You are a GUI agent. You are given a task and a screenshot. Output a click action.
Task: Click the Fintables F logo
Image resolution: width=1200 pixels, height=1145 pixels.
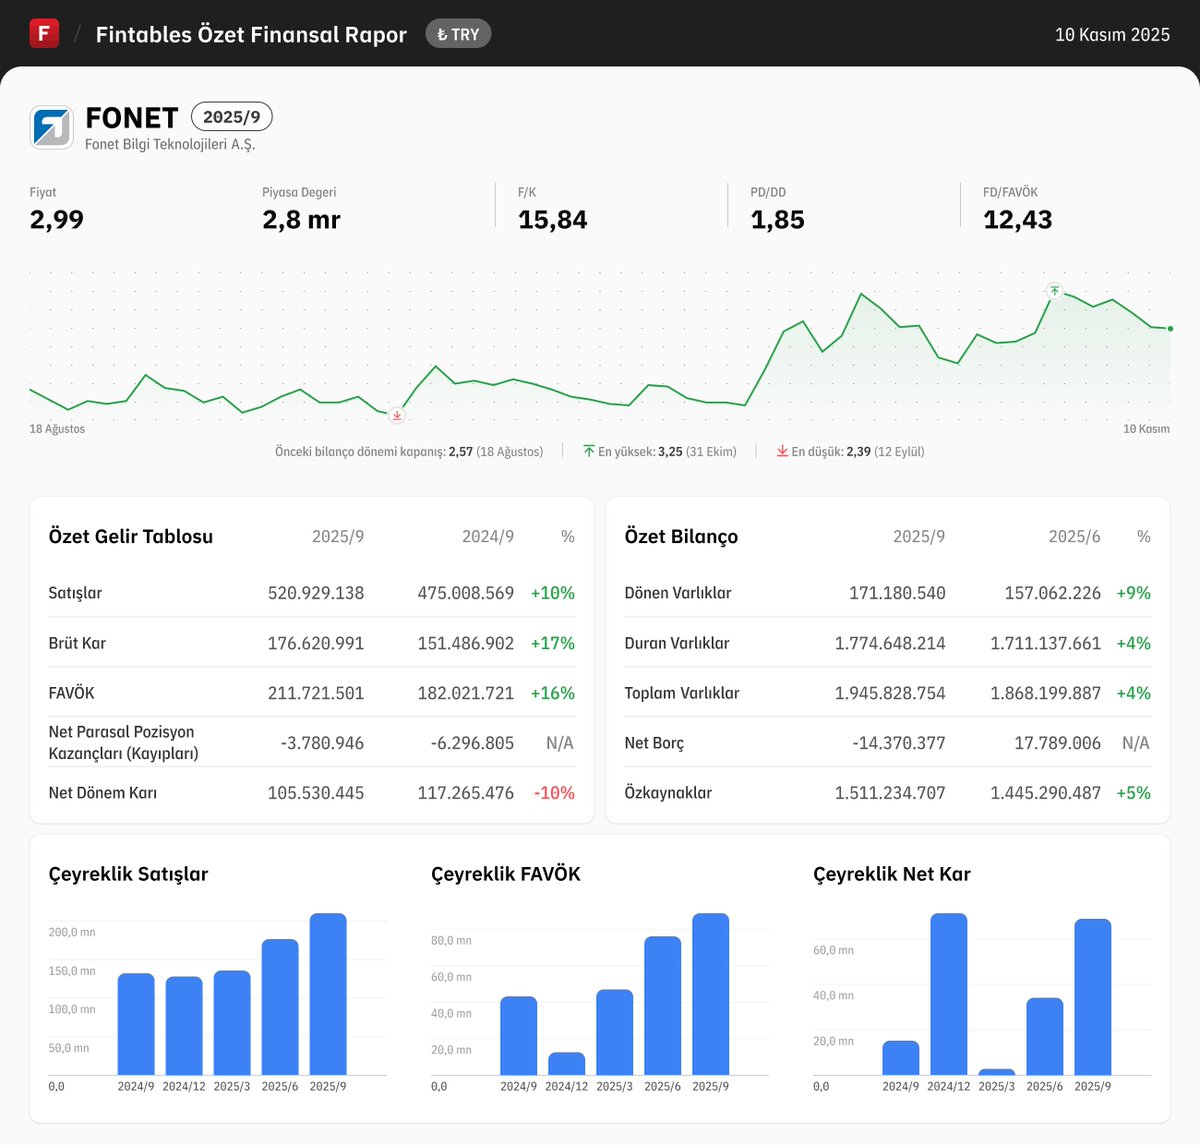tap(43, 33)
